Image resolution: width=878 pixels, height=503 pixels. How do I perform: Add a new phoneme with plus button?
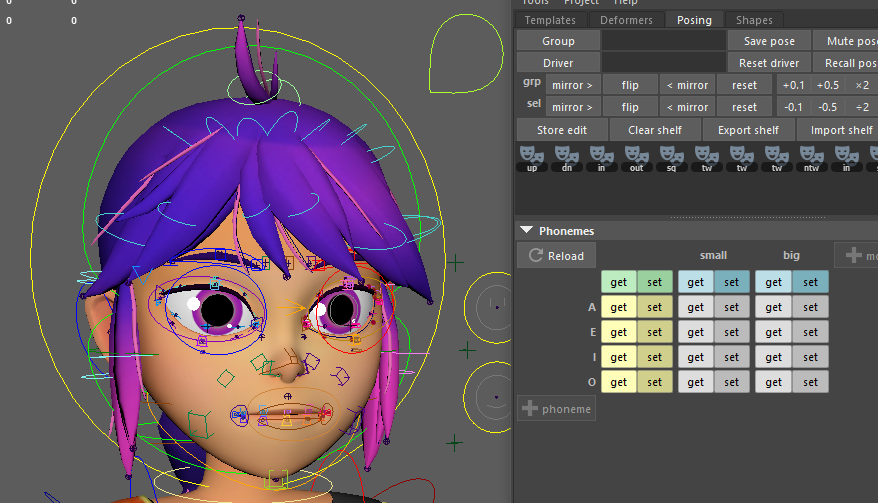pos(557,409)
